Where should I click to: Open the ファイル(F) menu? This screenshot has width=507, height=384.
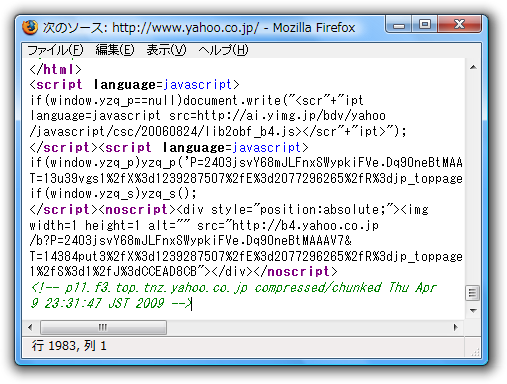point(55,50)
